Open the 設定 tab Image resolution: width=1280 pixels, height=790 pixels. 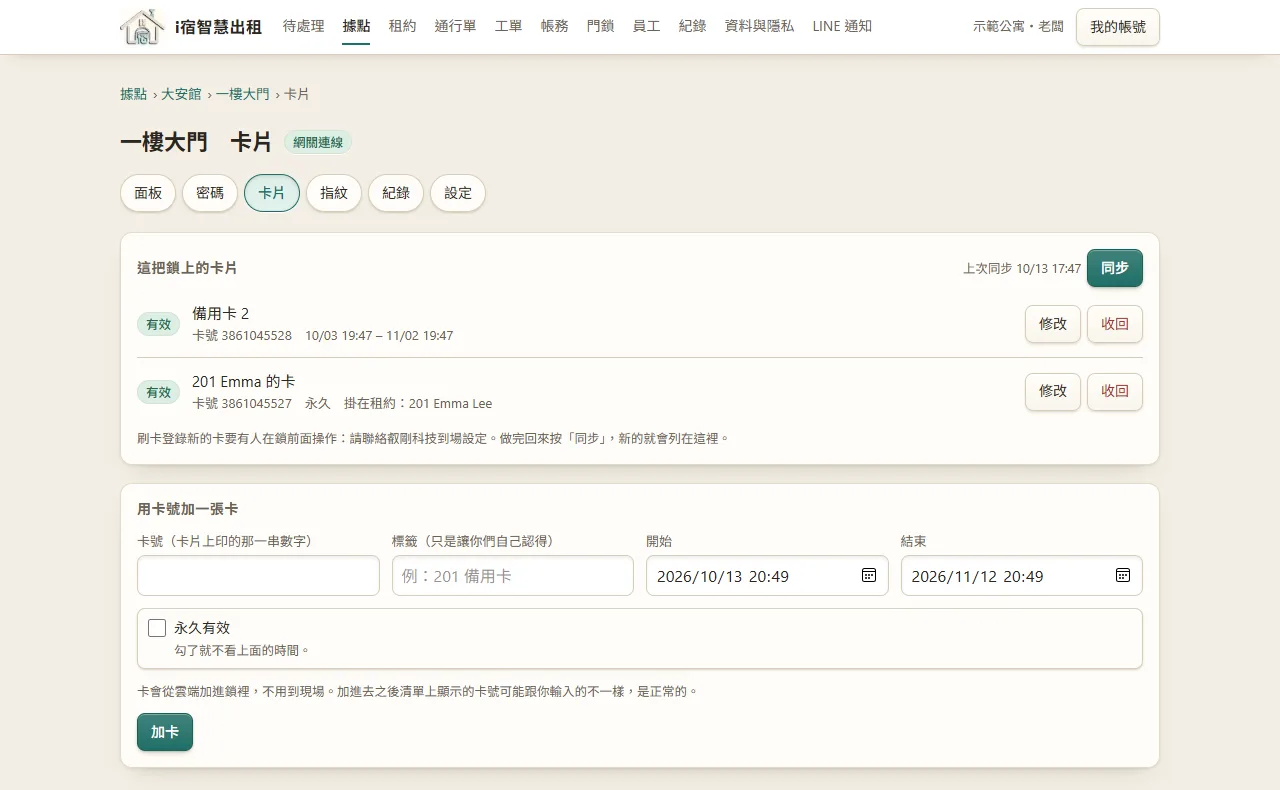[x=458, y=193]
